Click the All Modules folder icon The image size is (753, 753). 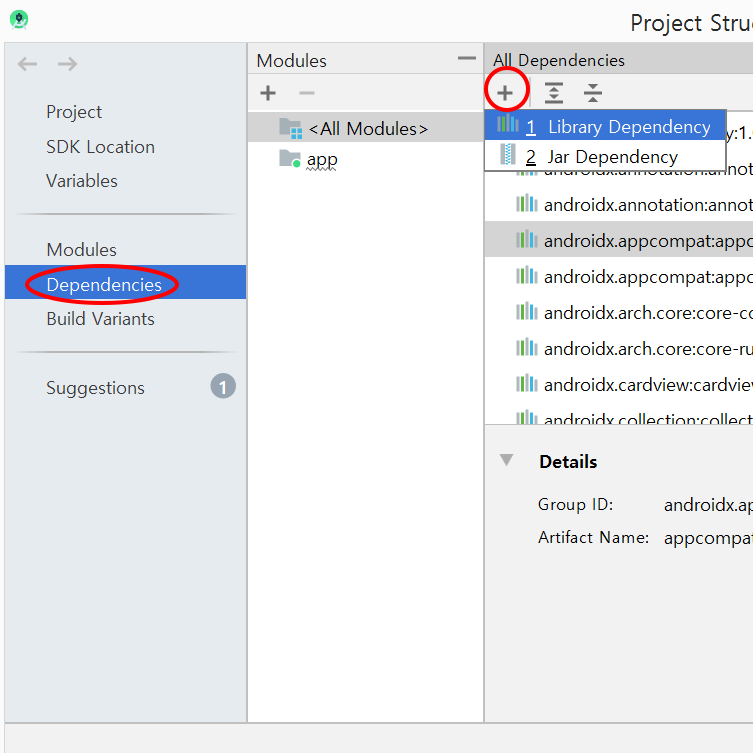291,128
